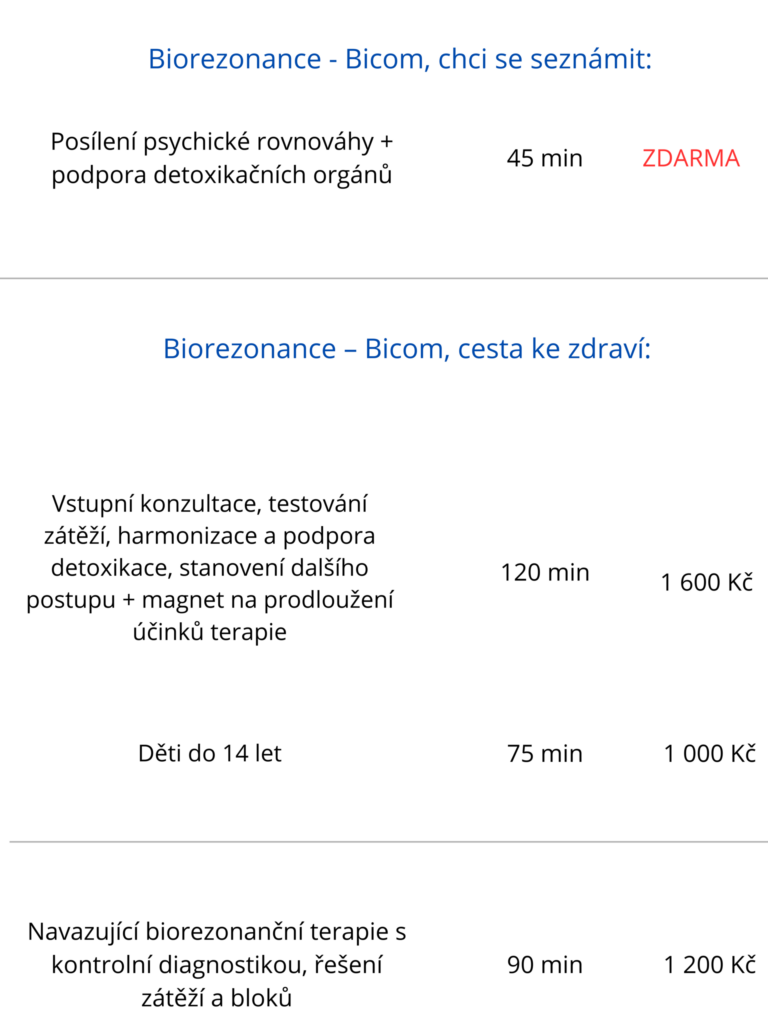Select the 'Děti do 14 let' row label
This screenshot has width=768, height=1024.
coord(210,753)
